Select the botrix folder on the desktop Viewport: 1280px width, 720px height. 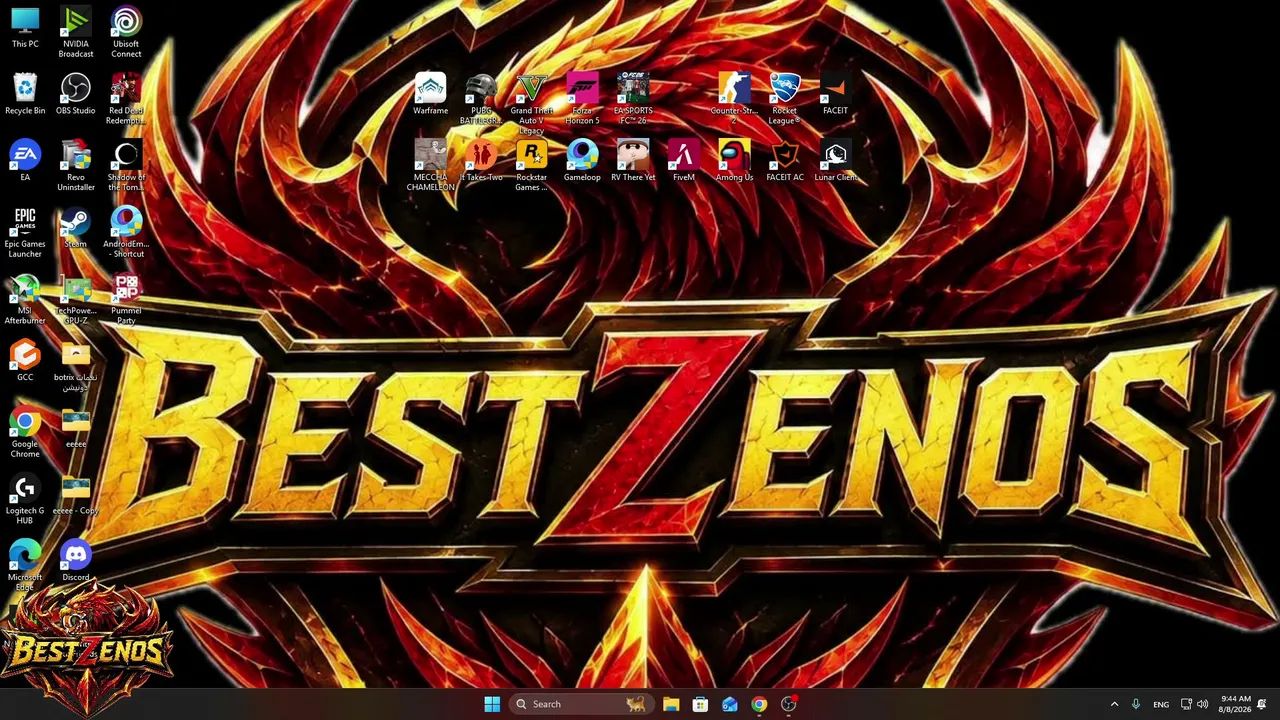tap(76, 367)
